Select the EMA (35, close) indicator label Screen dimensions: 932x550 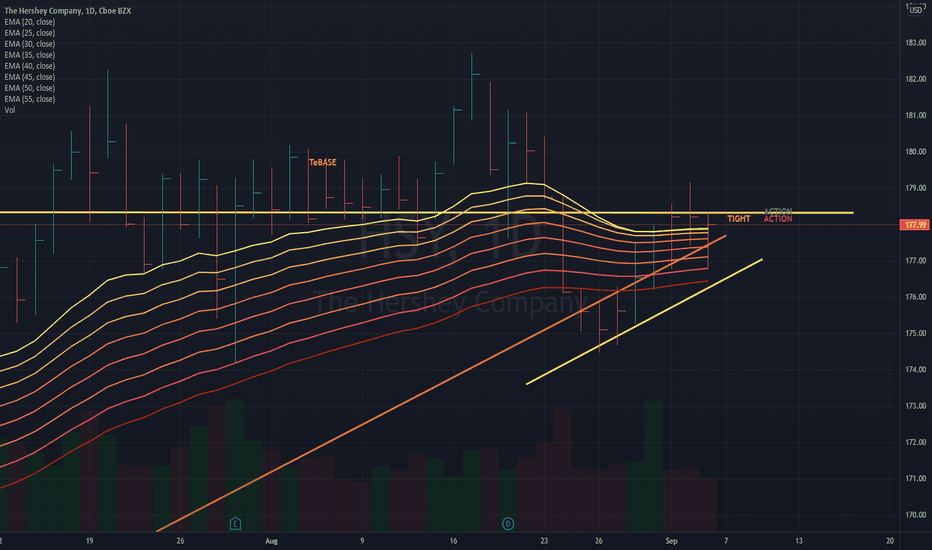coord(30,55)
